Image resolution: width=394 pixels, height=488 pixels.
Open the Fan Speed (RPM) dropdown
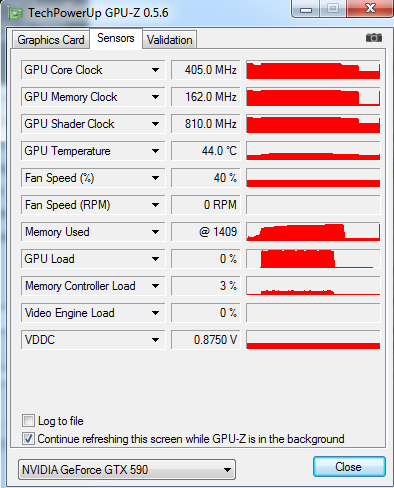coord(155,205)
